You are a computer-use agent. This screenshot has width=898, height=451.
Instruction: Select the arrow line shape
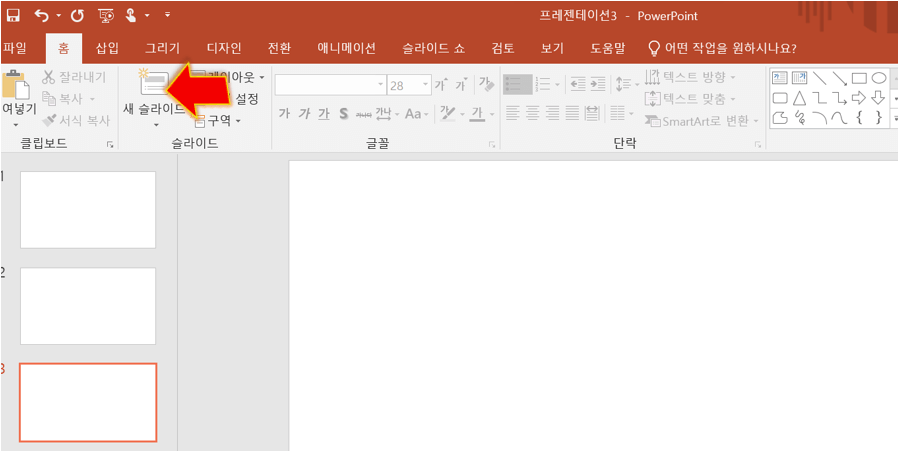point(839,78)
